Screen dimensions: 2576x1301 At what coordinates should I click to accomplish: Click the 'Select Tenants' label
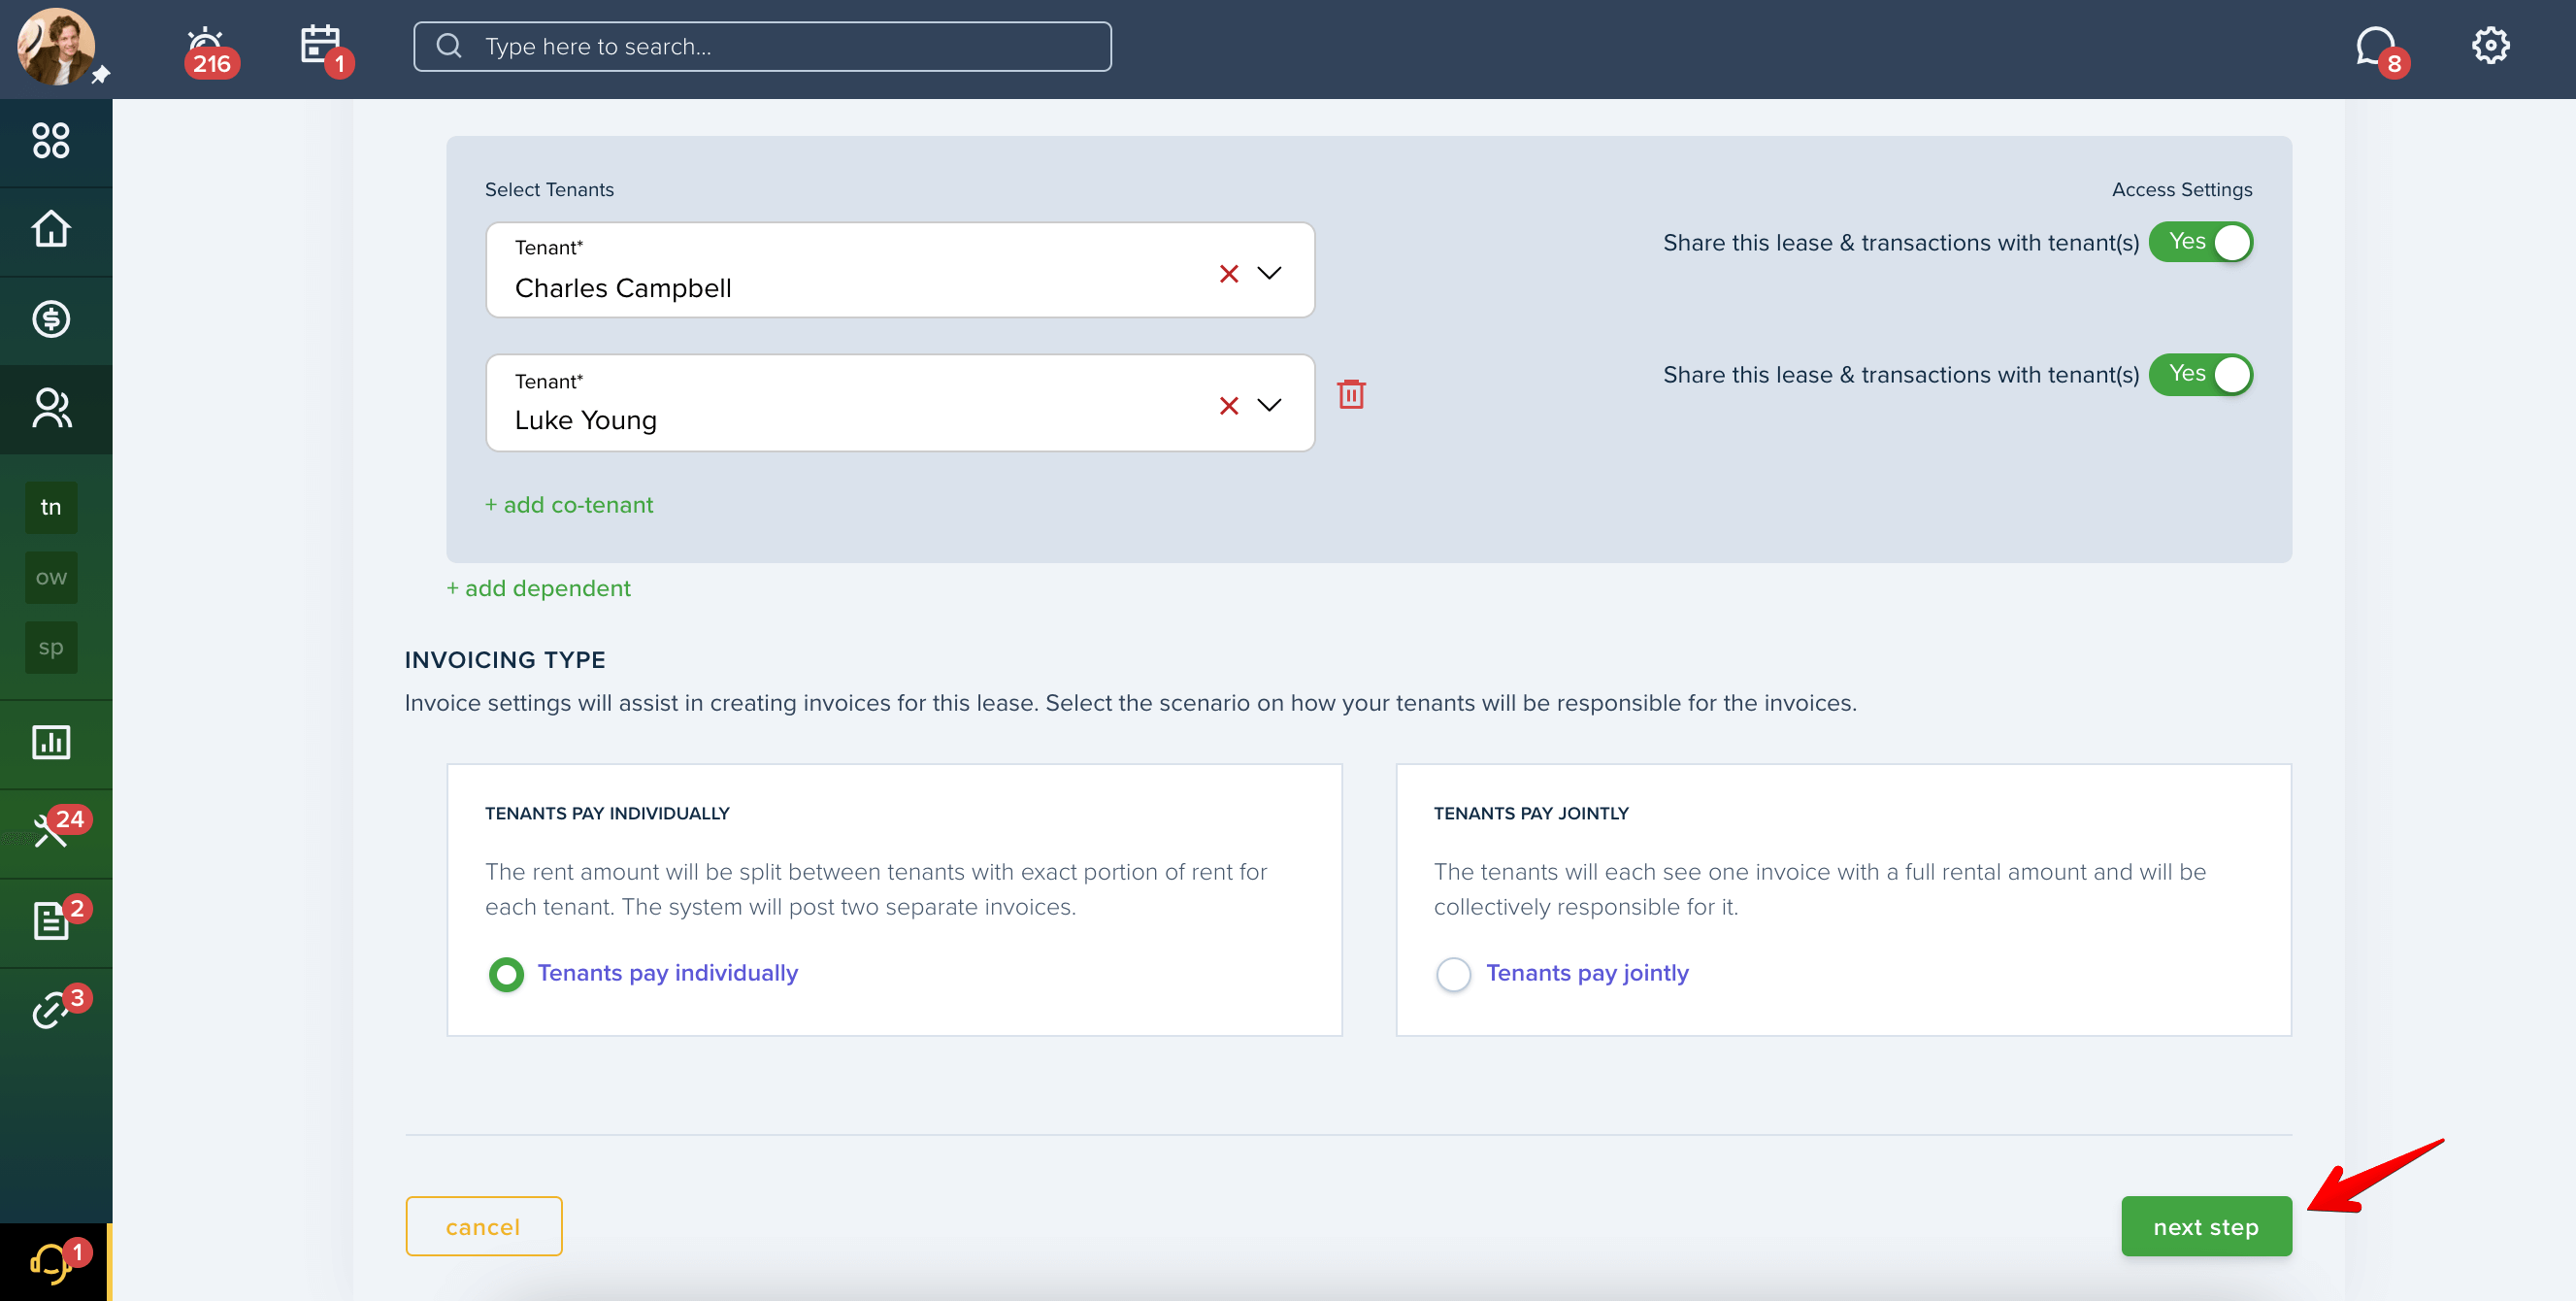[x=549, y=189]
